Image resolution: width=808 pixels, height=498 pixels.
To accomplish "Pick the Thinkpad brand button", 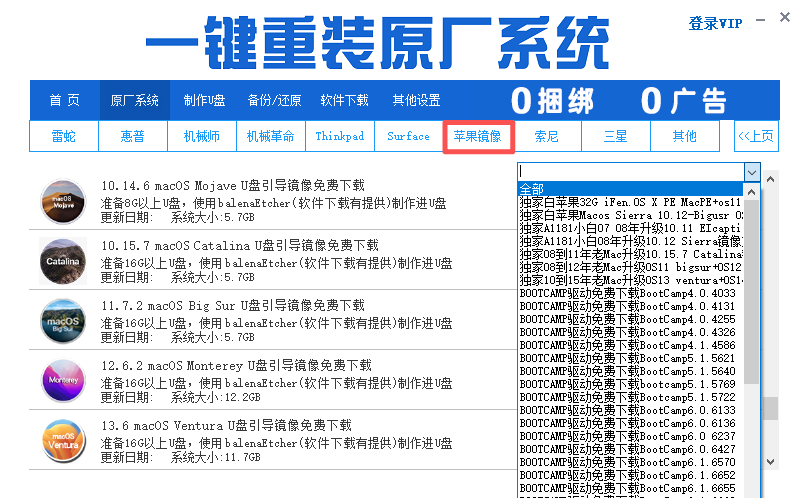I will [340, 136].
